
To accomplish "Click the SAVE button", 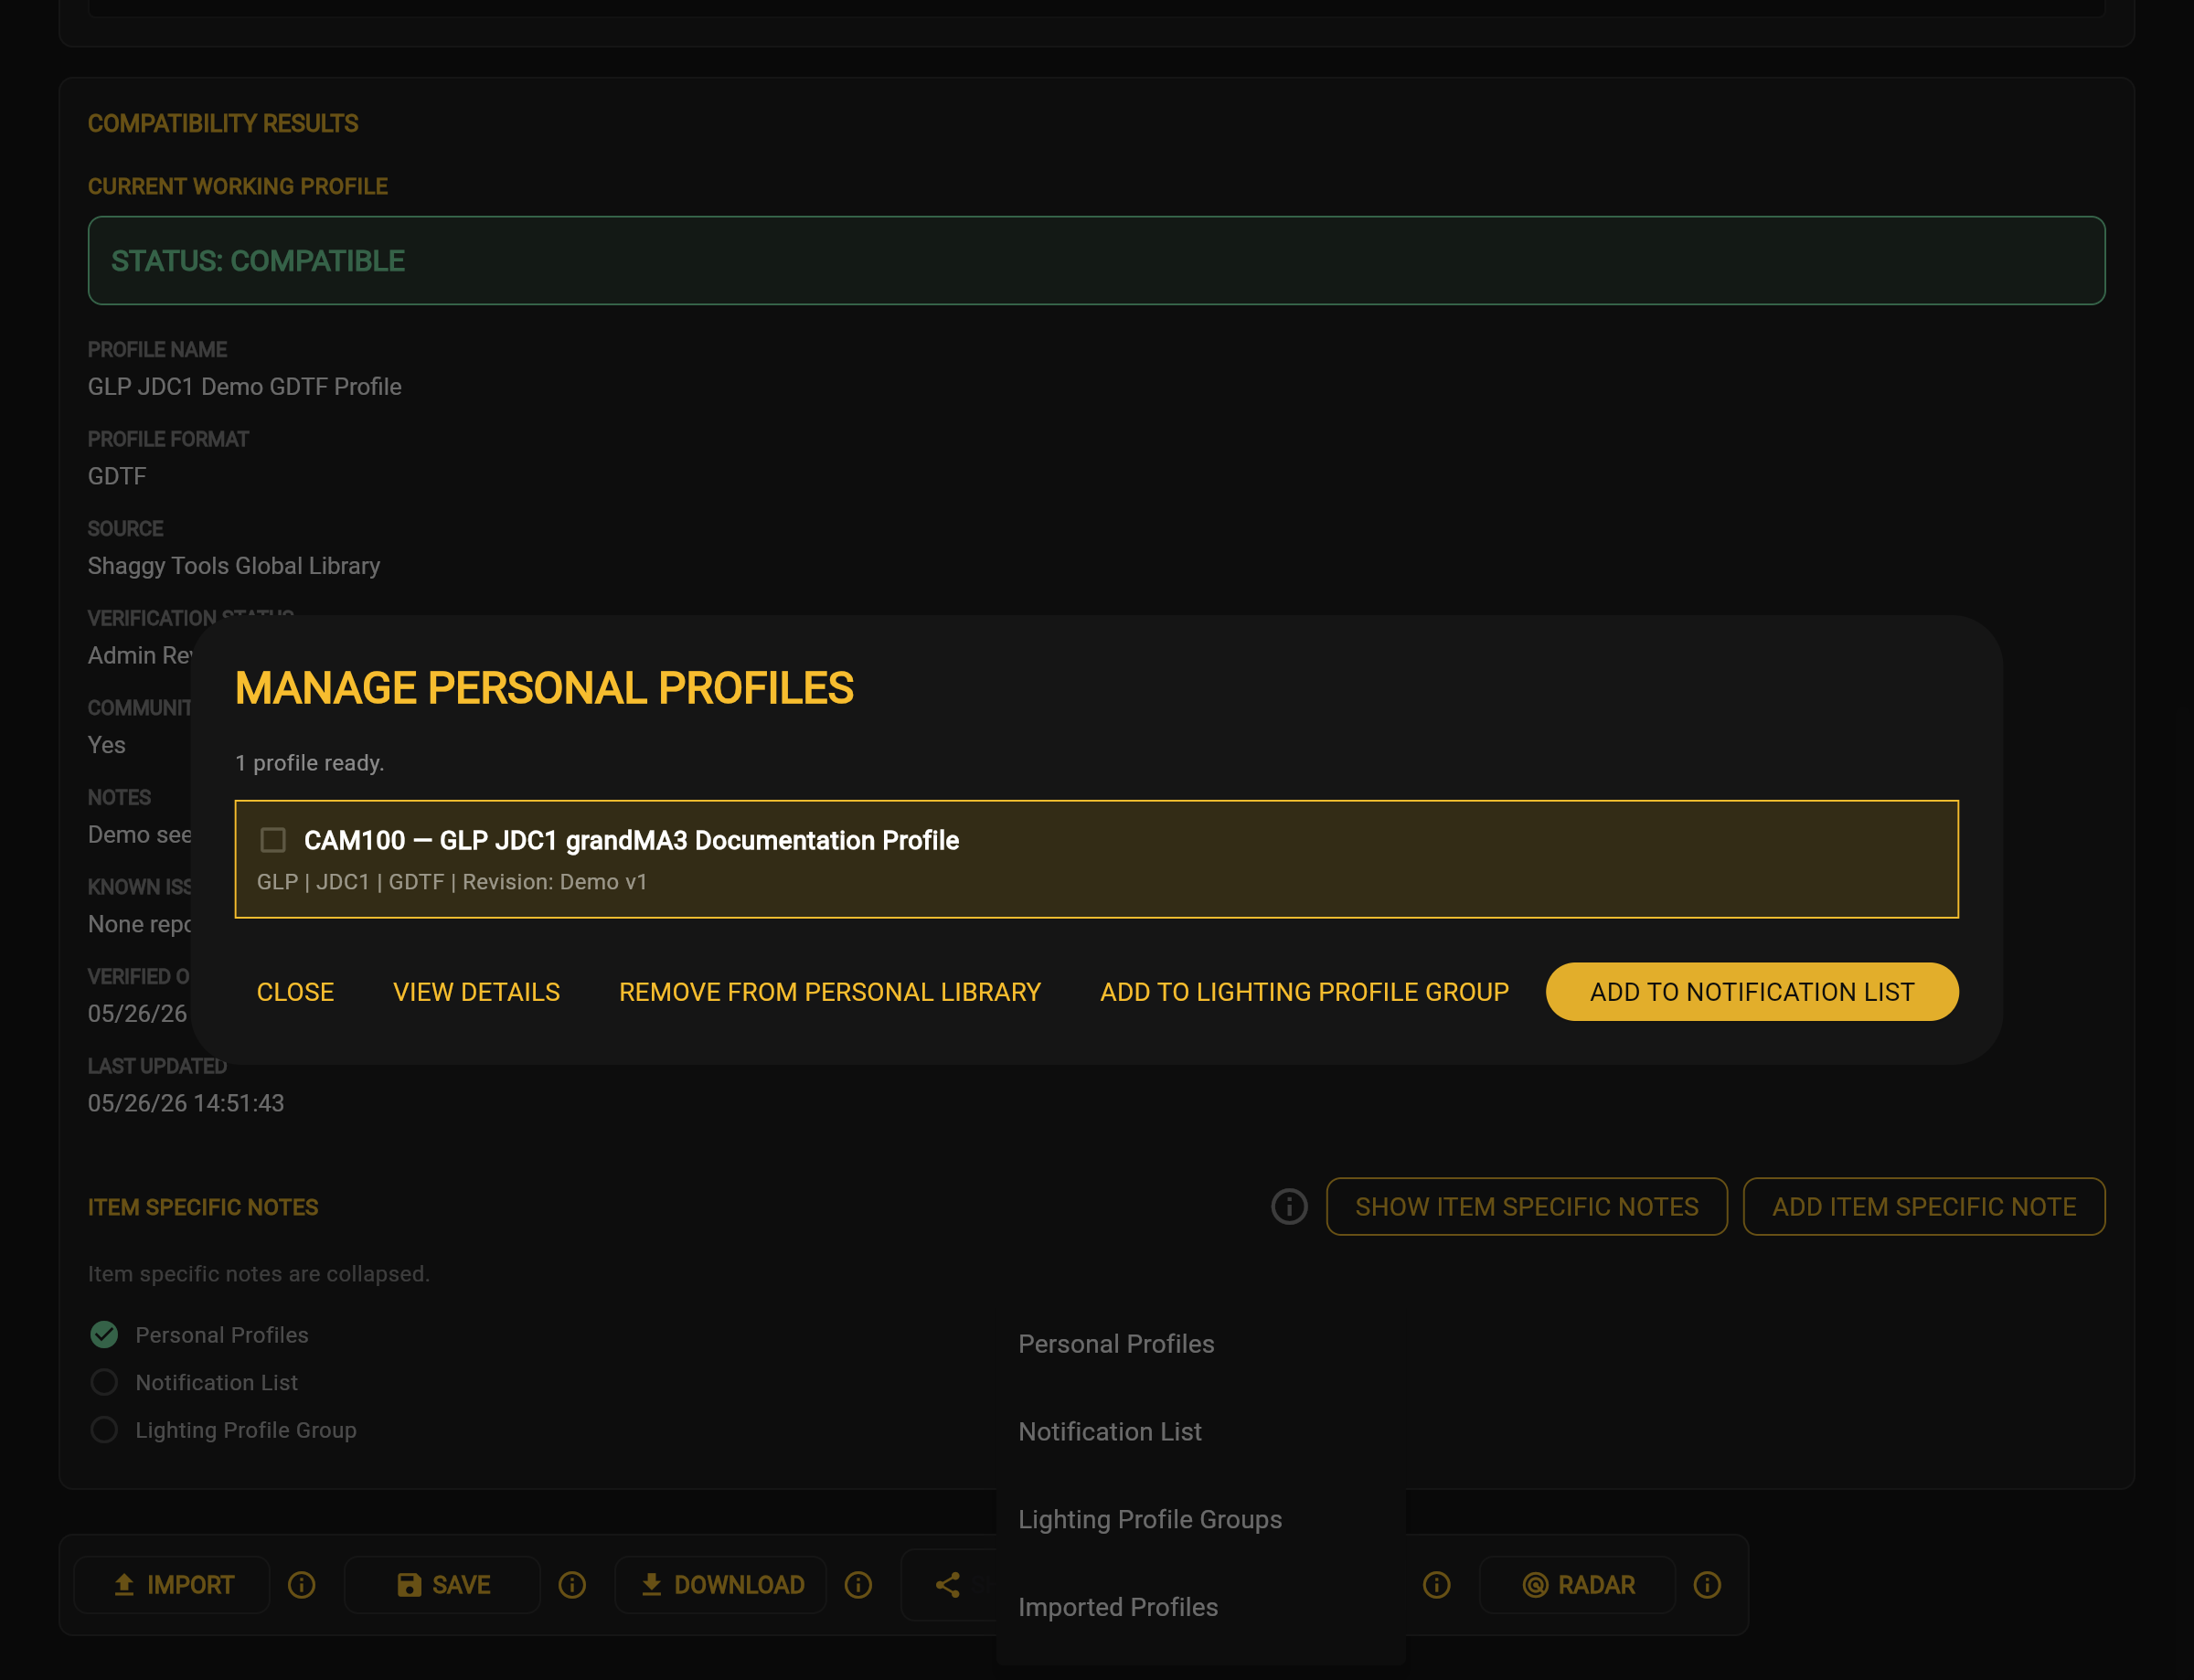I will 442,1585.
